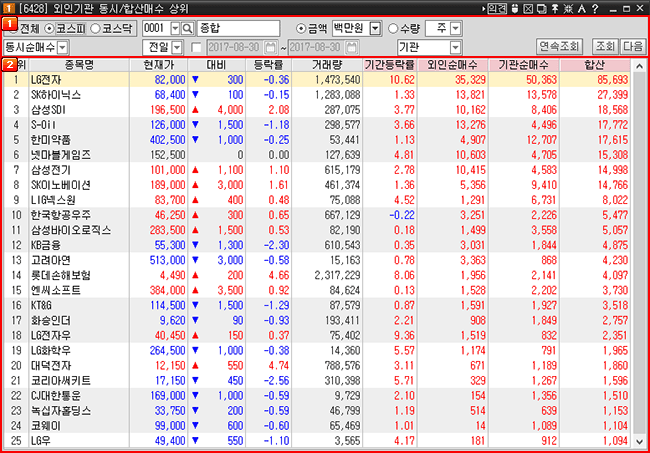Sort by the 종목명 column header
The image size is (650, 453).
tap(79, 65)
